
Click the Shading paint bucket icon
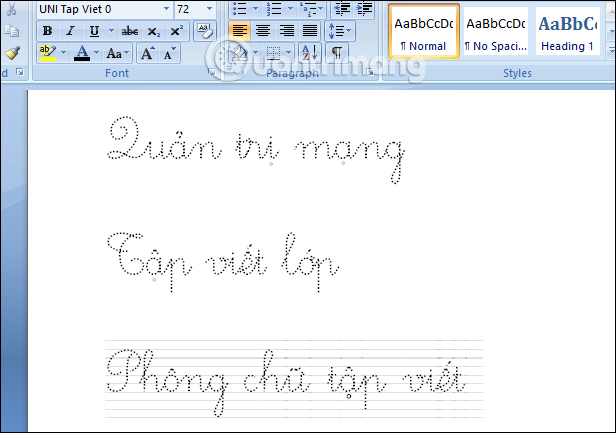tap(240, 53)
